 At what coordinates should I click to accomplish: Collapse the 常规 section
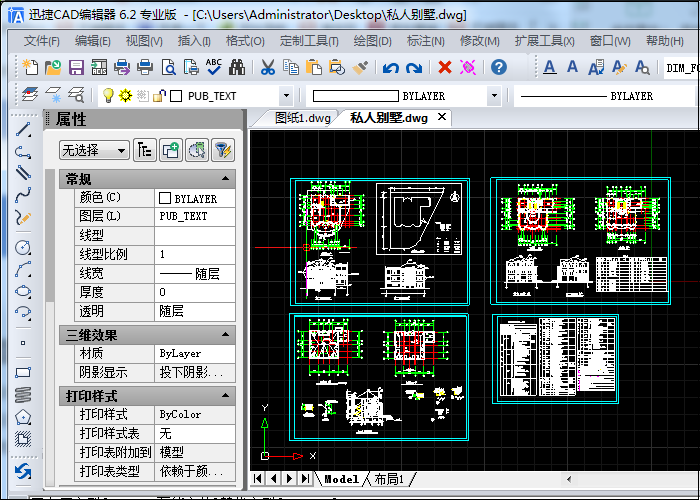[x=225, y=179]
